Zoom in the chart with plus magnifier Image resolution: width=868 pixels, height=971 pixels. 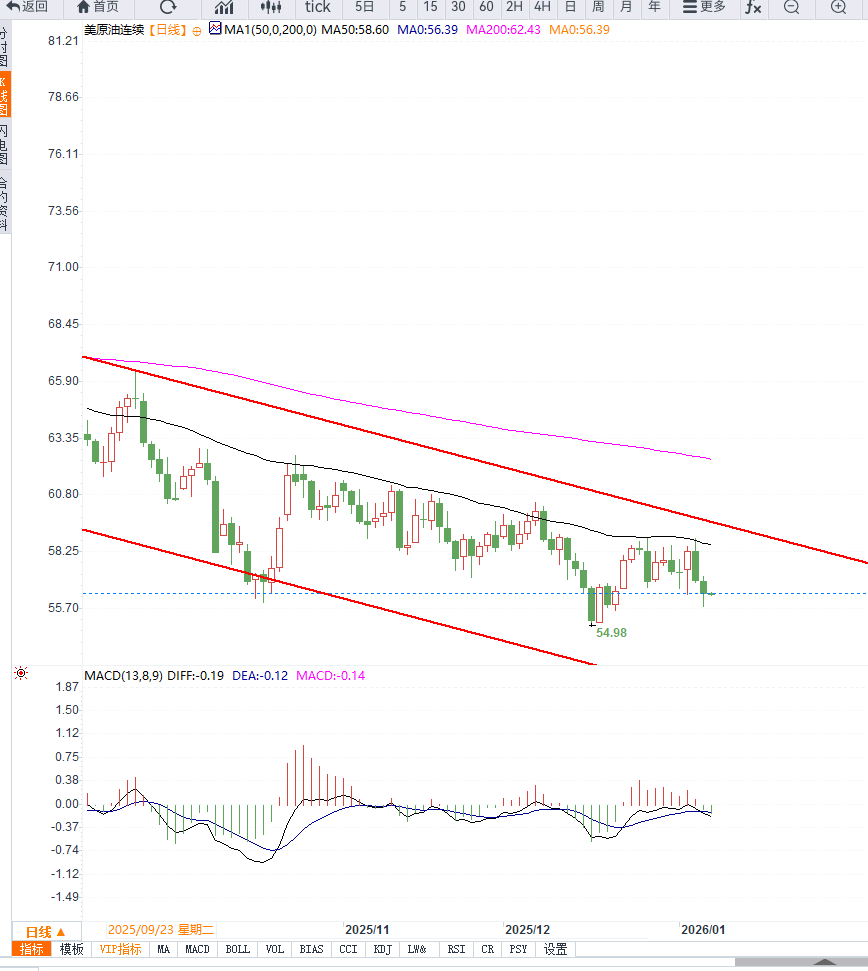[838, 7]
